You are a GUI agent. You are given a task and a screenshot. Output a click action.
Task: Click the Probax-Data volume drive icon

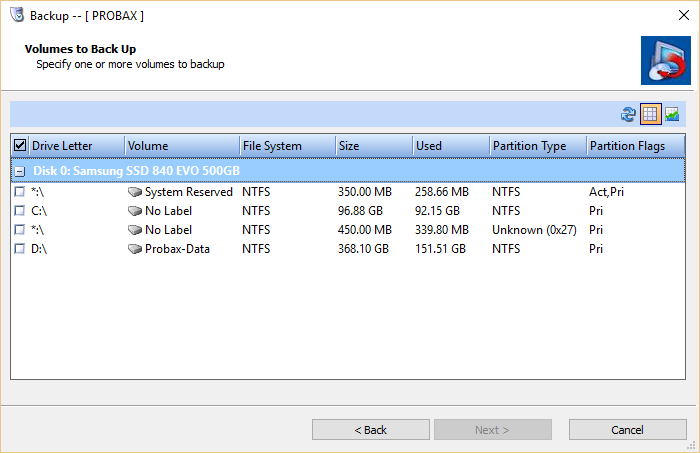click(x=135, y=249)
